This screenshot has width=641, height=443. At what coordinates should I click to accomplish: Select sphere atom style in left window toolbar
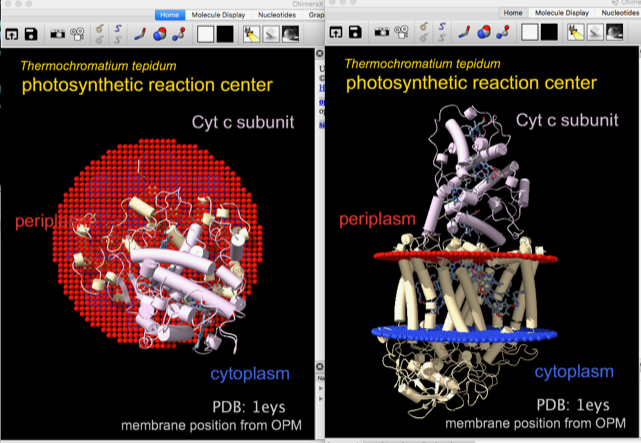coord(162,34)
